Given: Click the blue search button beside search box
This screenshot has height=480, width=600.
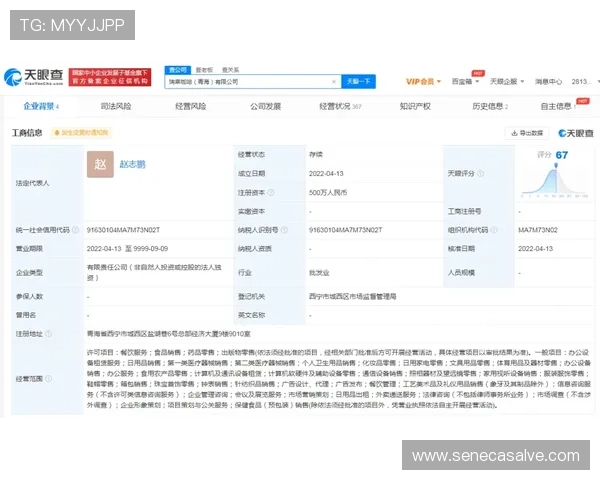Looking at the screenshot, I should 358,82.
